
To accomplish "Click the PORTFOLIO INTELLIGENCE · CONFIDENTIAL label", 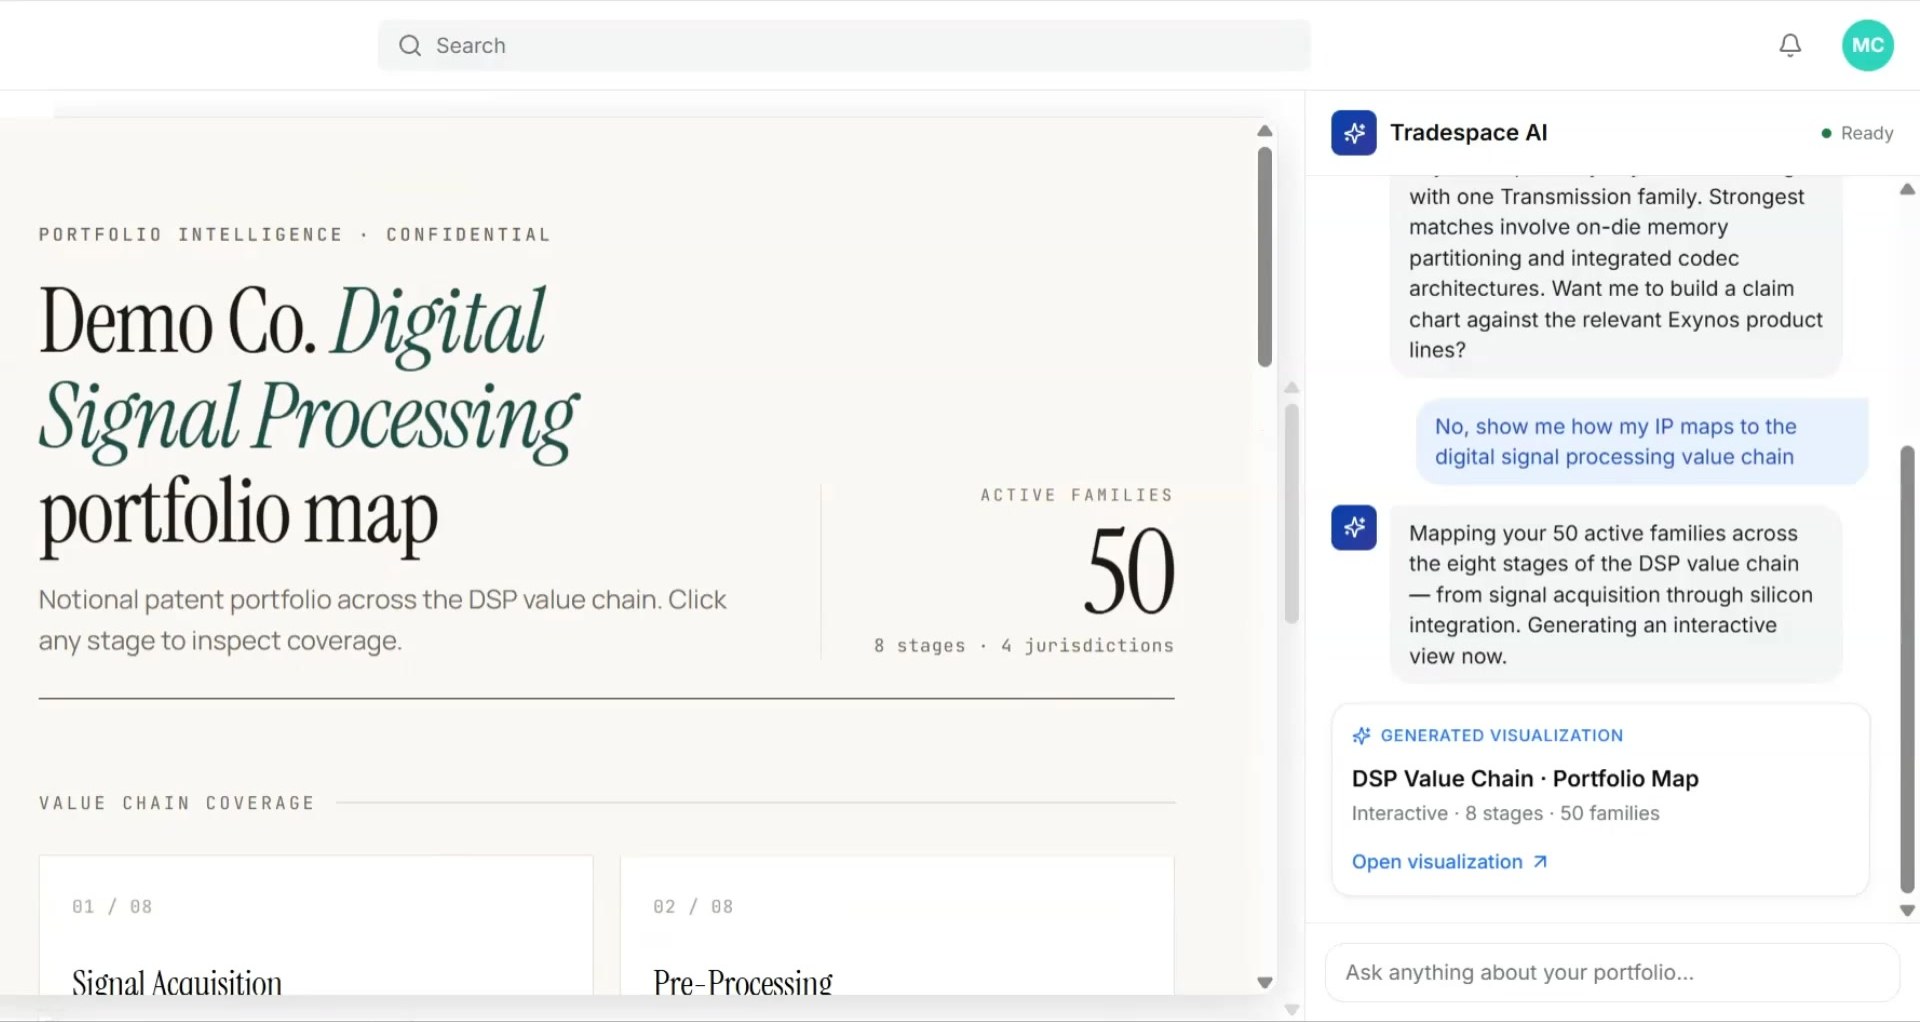I will tap(295, 234).
